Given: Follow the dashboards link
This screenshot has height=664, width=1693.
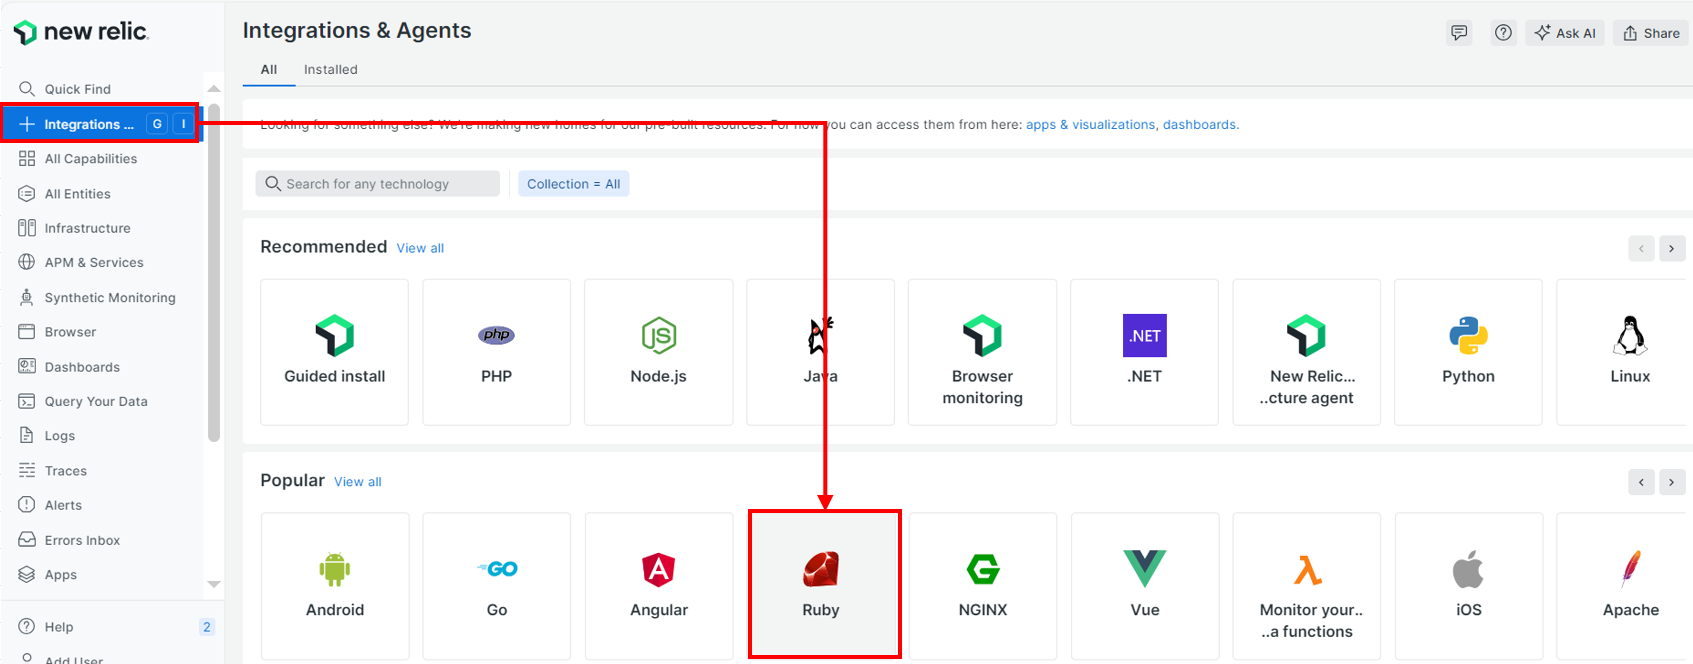Looking at the screenshot, I should pos(1201,125).
